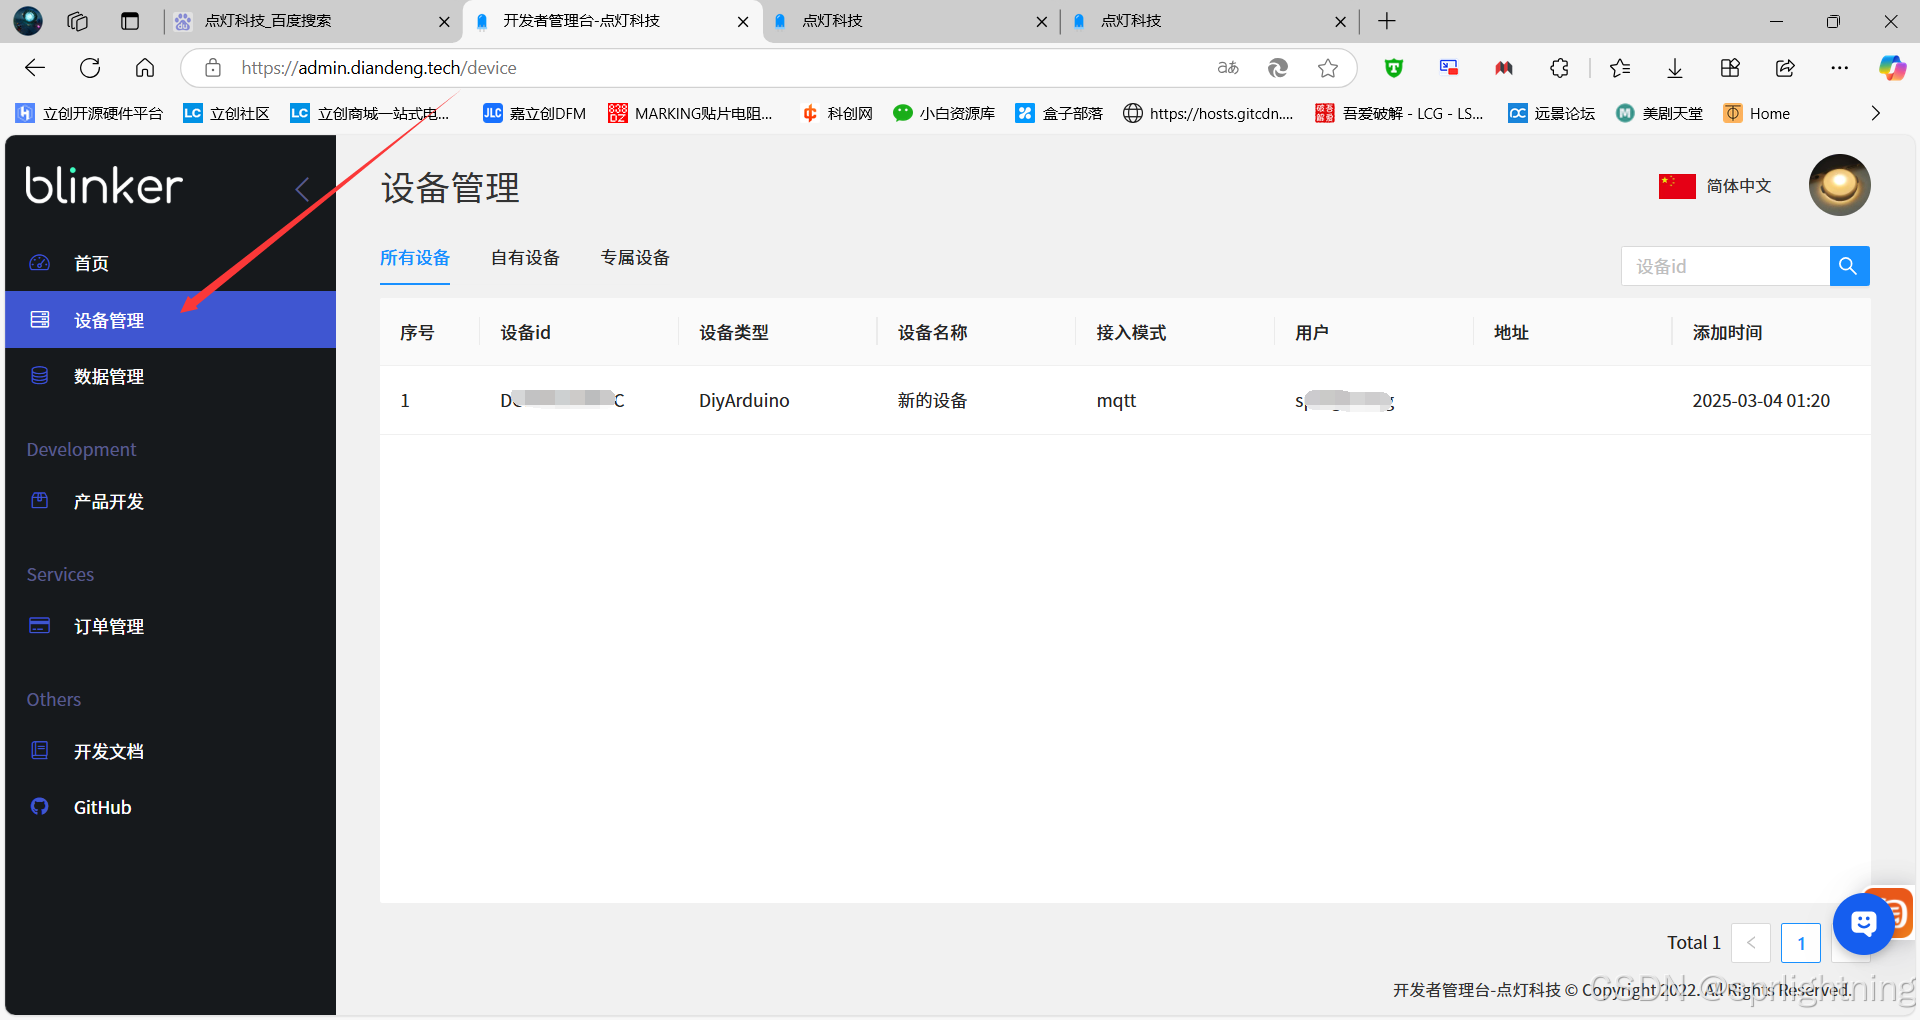This screenshot has height=1020, width=1920.
Task: Click the GitHub octocat icon
Action: pos(40,806)
